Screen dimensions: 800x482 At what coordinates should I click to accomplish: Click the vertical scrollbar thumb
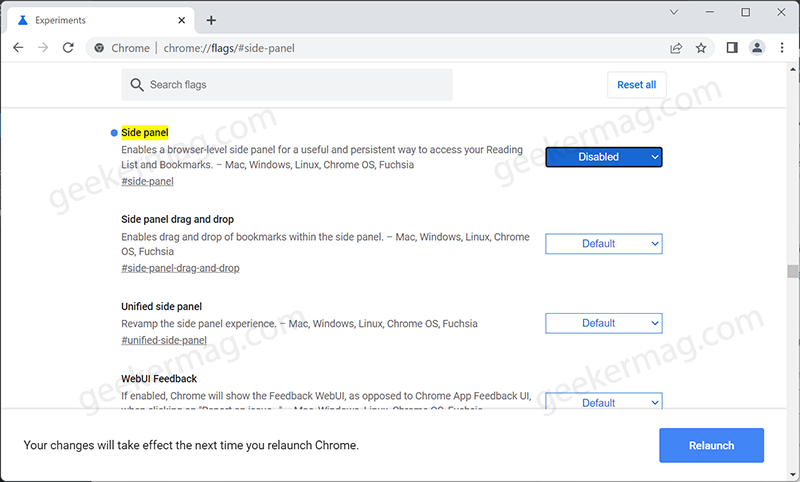tap(793, 271)
